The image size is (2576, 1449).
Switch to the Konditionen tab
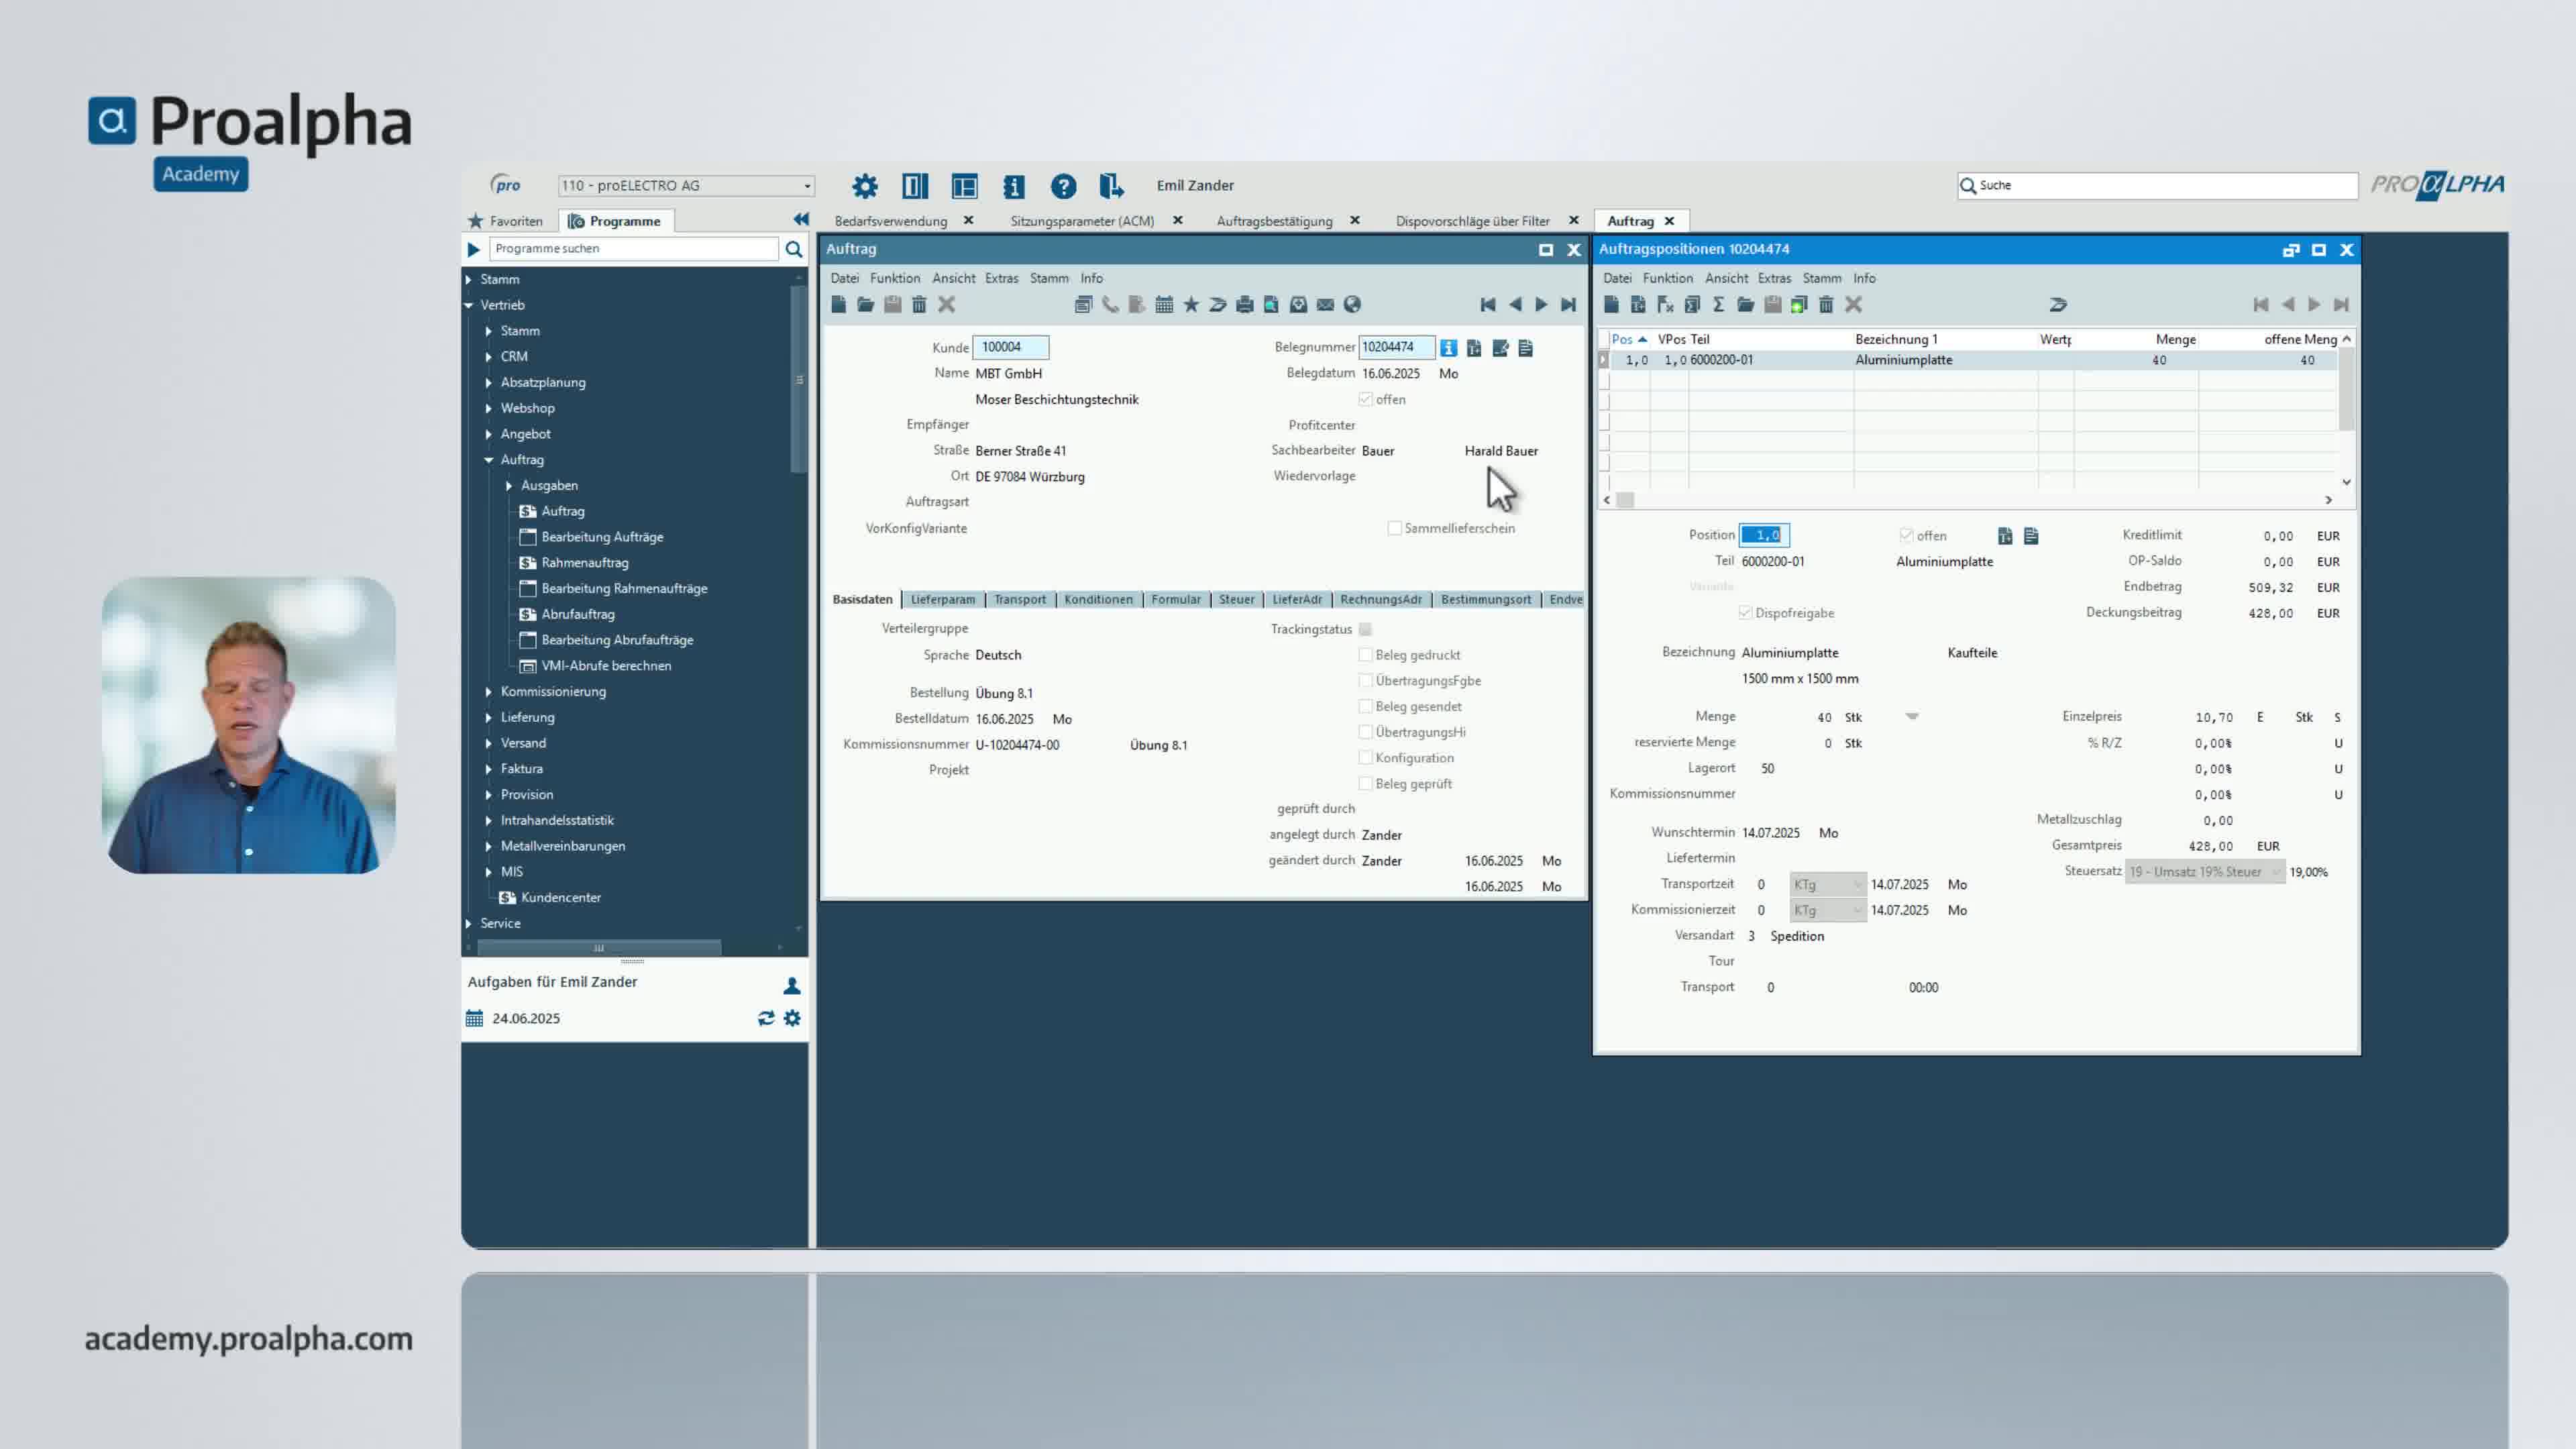(1098, 600)
